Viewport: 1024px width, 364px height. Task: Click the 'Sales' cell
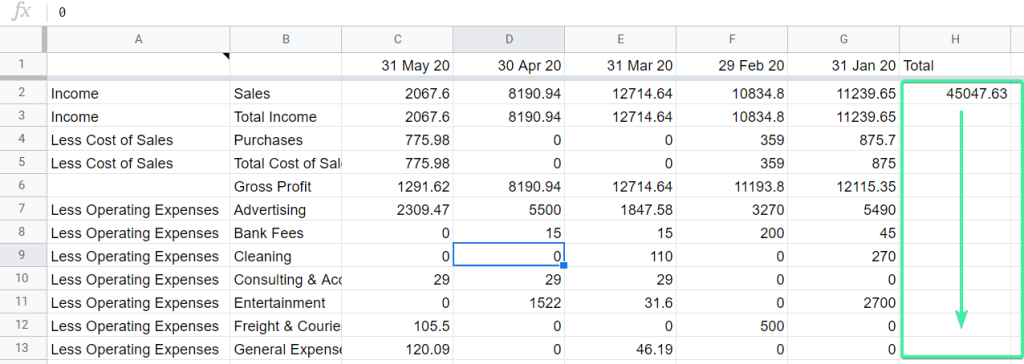pos(285,93)
